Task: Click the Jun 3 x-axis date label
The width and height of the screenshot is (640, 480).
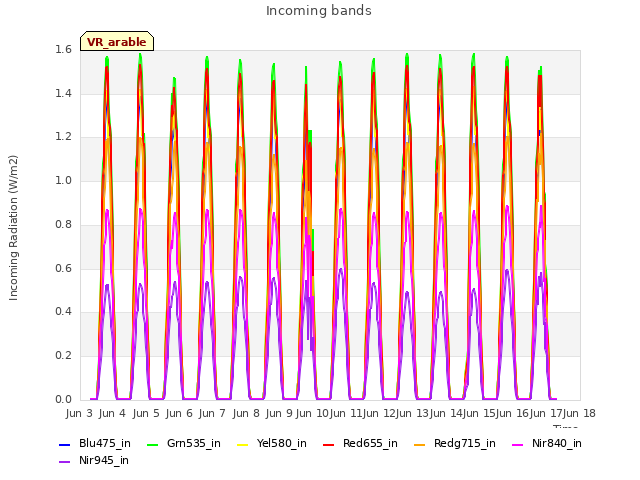Action: (x=79, y=413)
